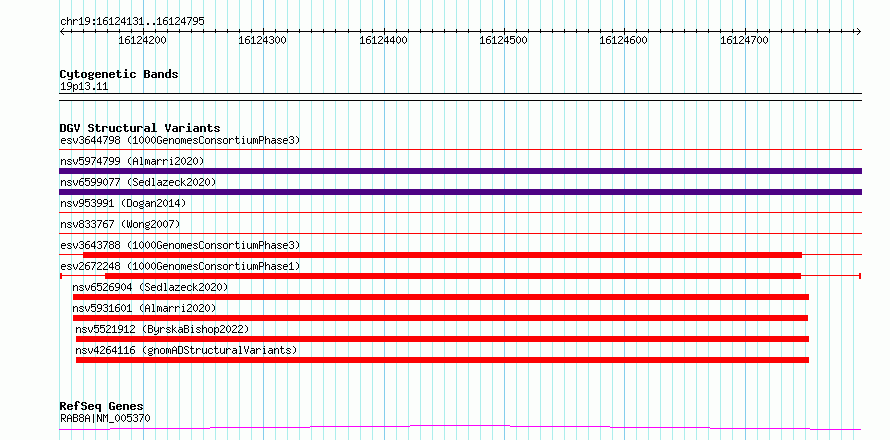Image resolution: width=890 pixels, height=440 pixels.
Task: Click the purple bar of nsv5974799
Action: tap(460, 171)
